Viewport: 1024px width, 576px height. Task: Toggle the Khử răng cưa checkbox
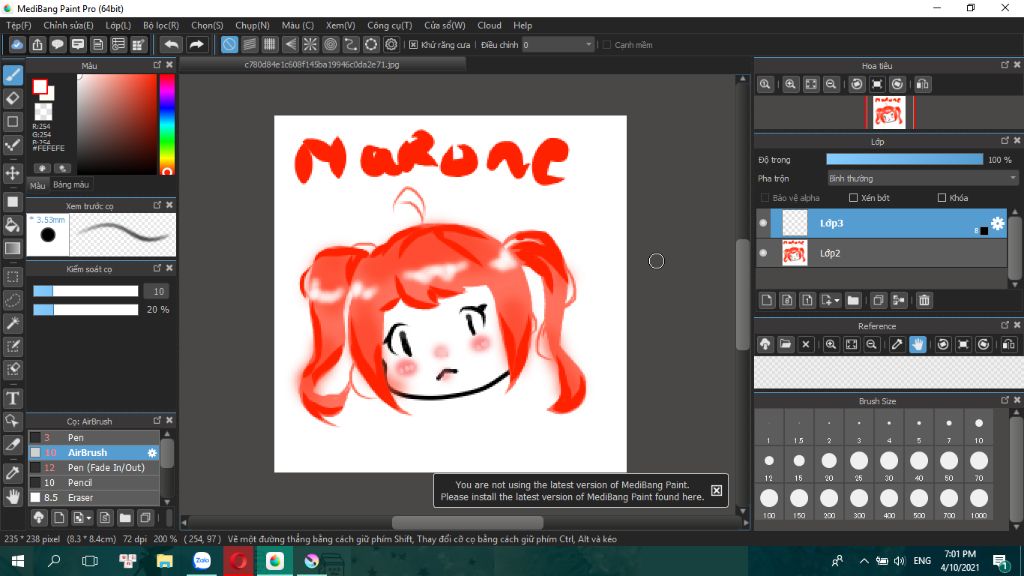(413, 45)
